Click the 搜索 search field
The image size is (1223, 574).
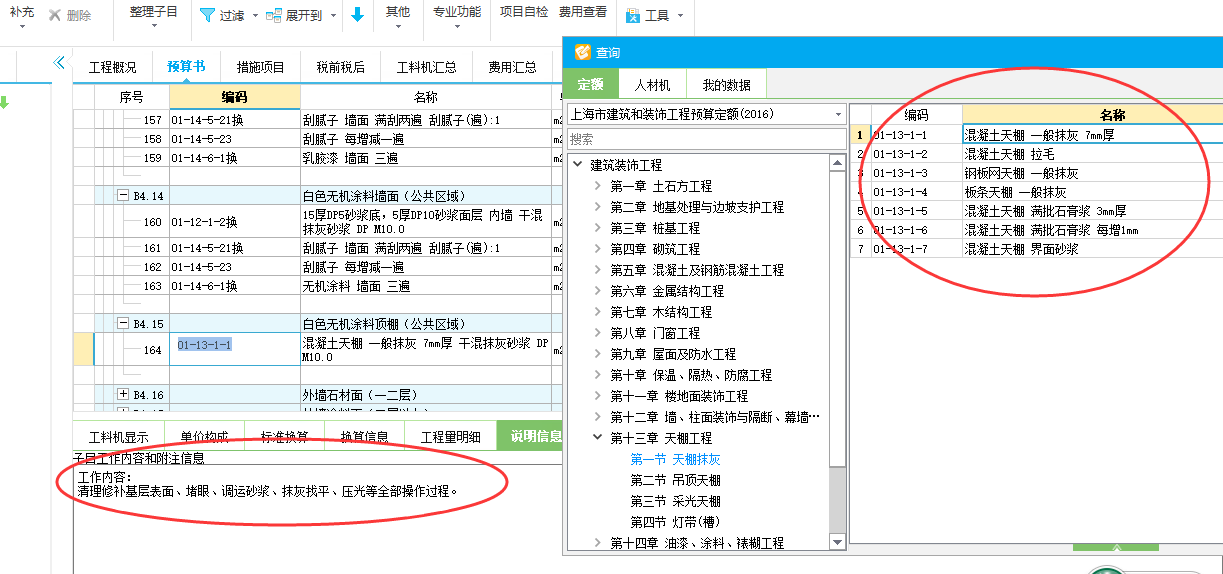705,139
